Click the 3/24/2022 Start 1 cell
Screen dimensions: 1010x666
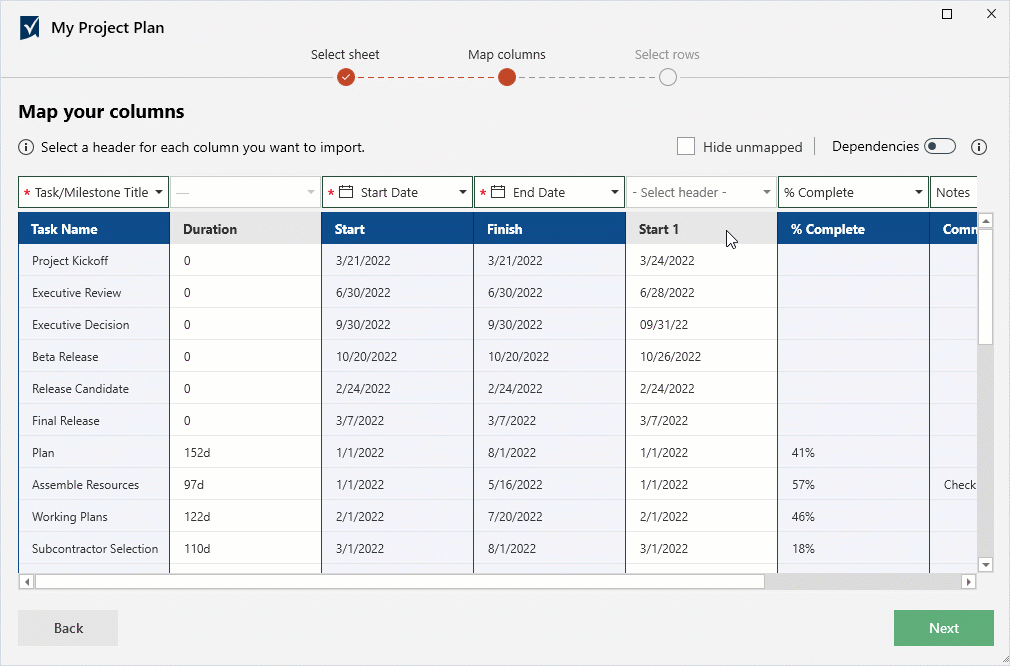(701, 261)
